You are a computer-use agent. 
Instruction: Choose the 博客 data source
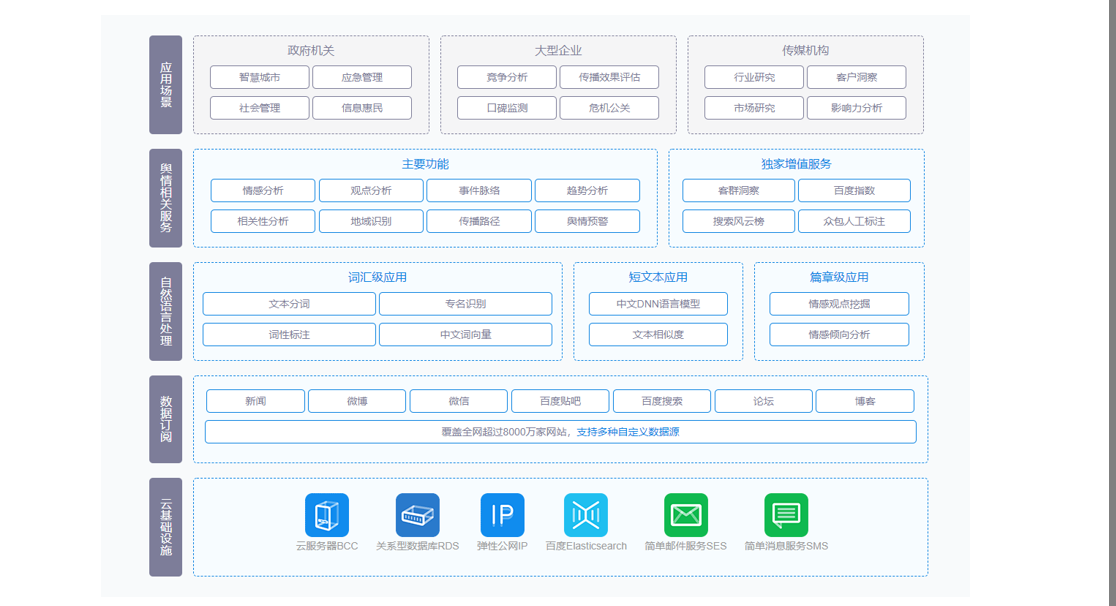(x=865, y=401)
